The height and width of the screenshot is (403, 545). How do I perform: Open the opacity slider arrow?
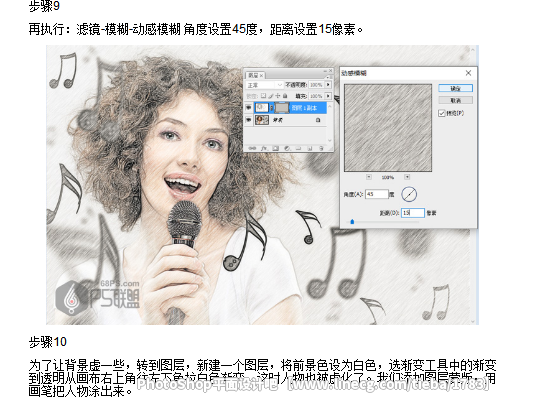(x=328, y=85)
